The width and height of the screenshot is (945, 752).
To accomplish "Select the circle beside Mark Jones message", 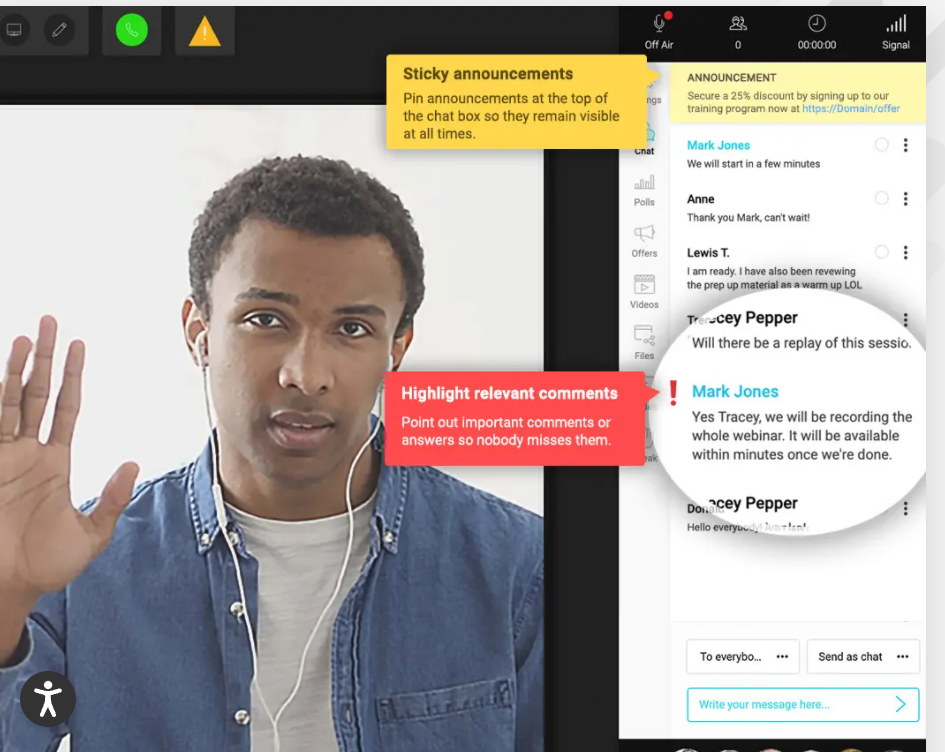I will [x=881, y=145].
